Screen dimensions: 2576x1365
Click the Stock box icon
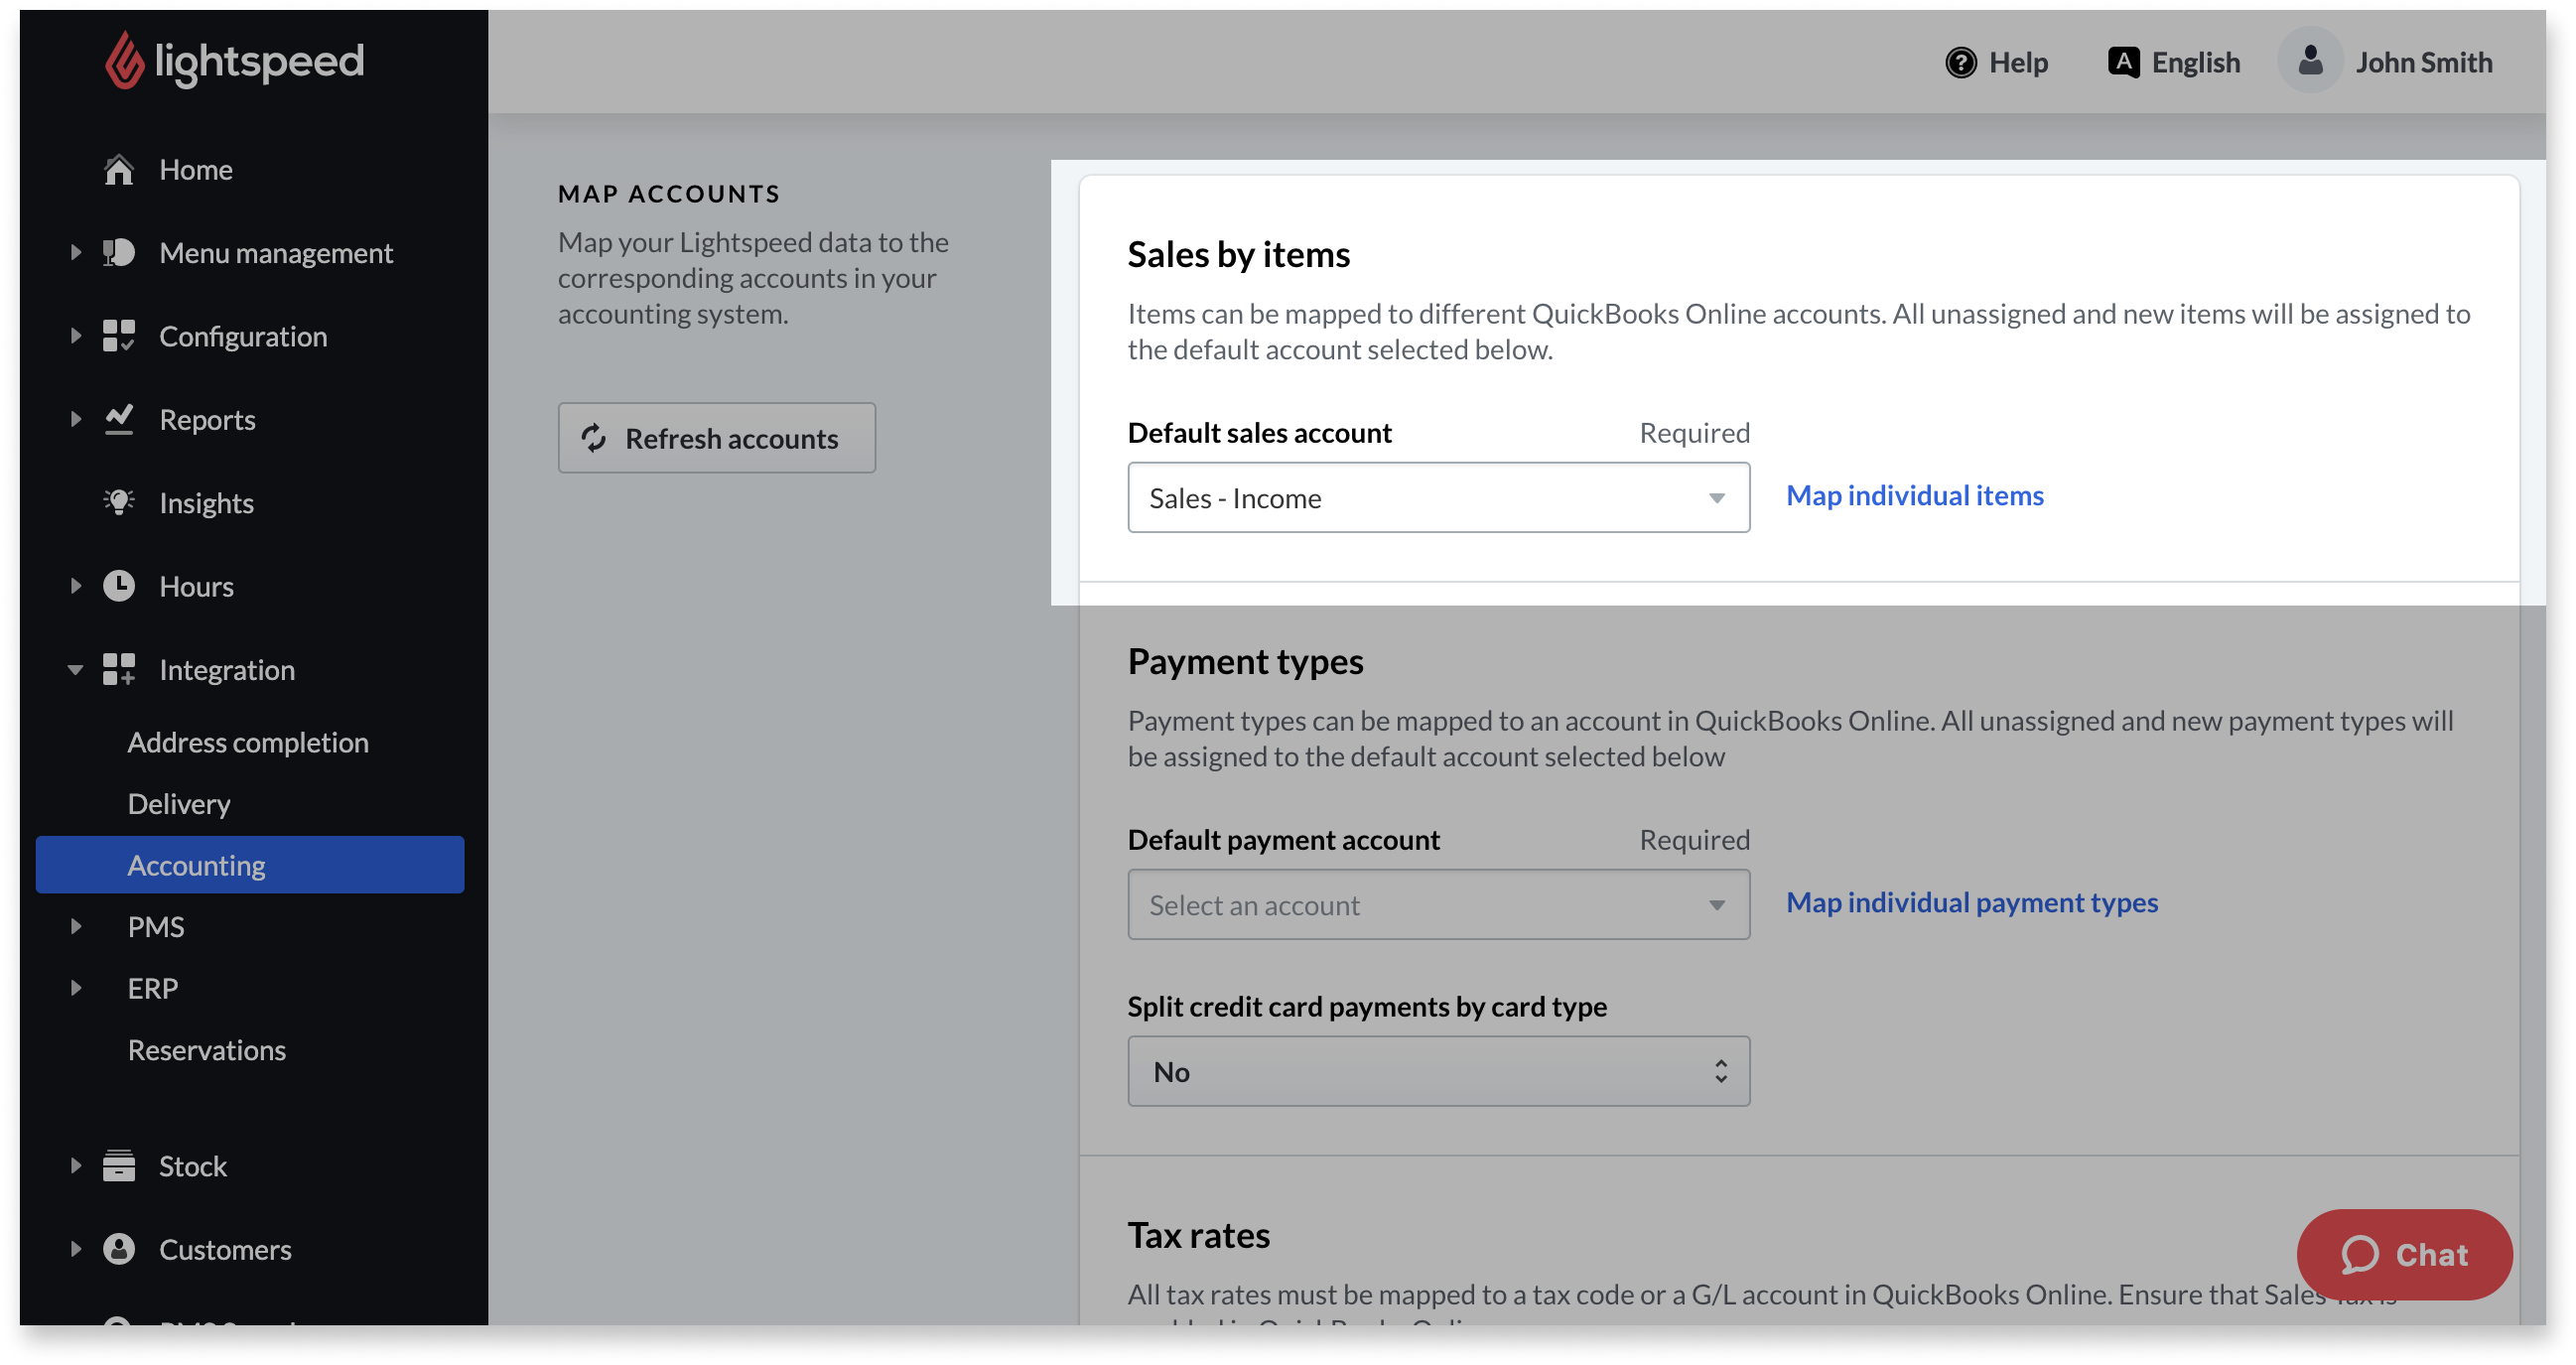click(x=119, y=1165)
